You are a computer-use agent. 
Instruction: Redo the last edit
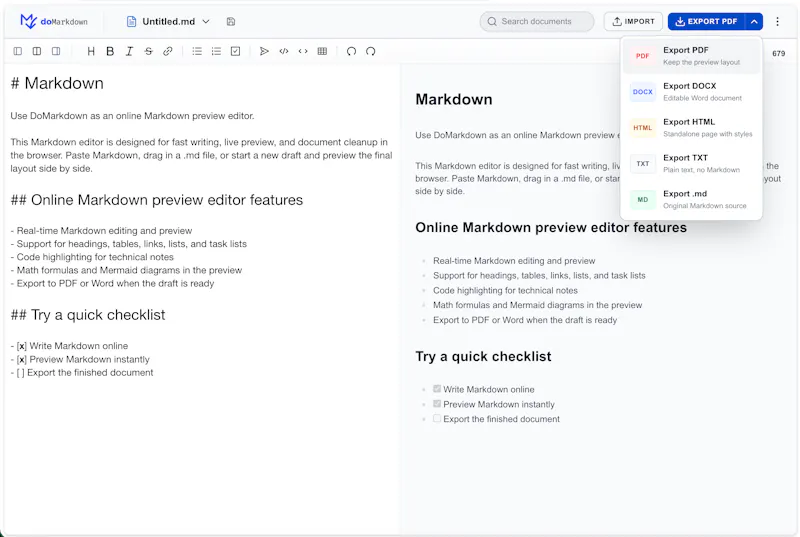(x=370, y=51)
